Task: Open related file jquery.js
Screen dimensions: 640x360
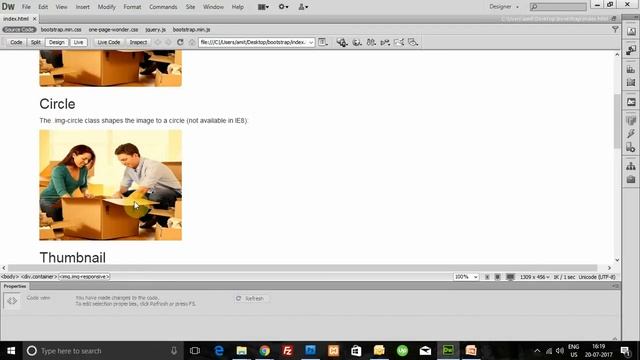Action: [x=156, y=30]
